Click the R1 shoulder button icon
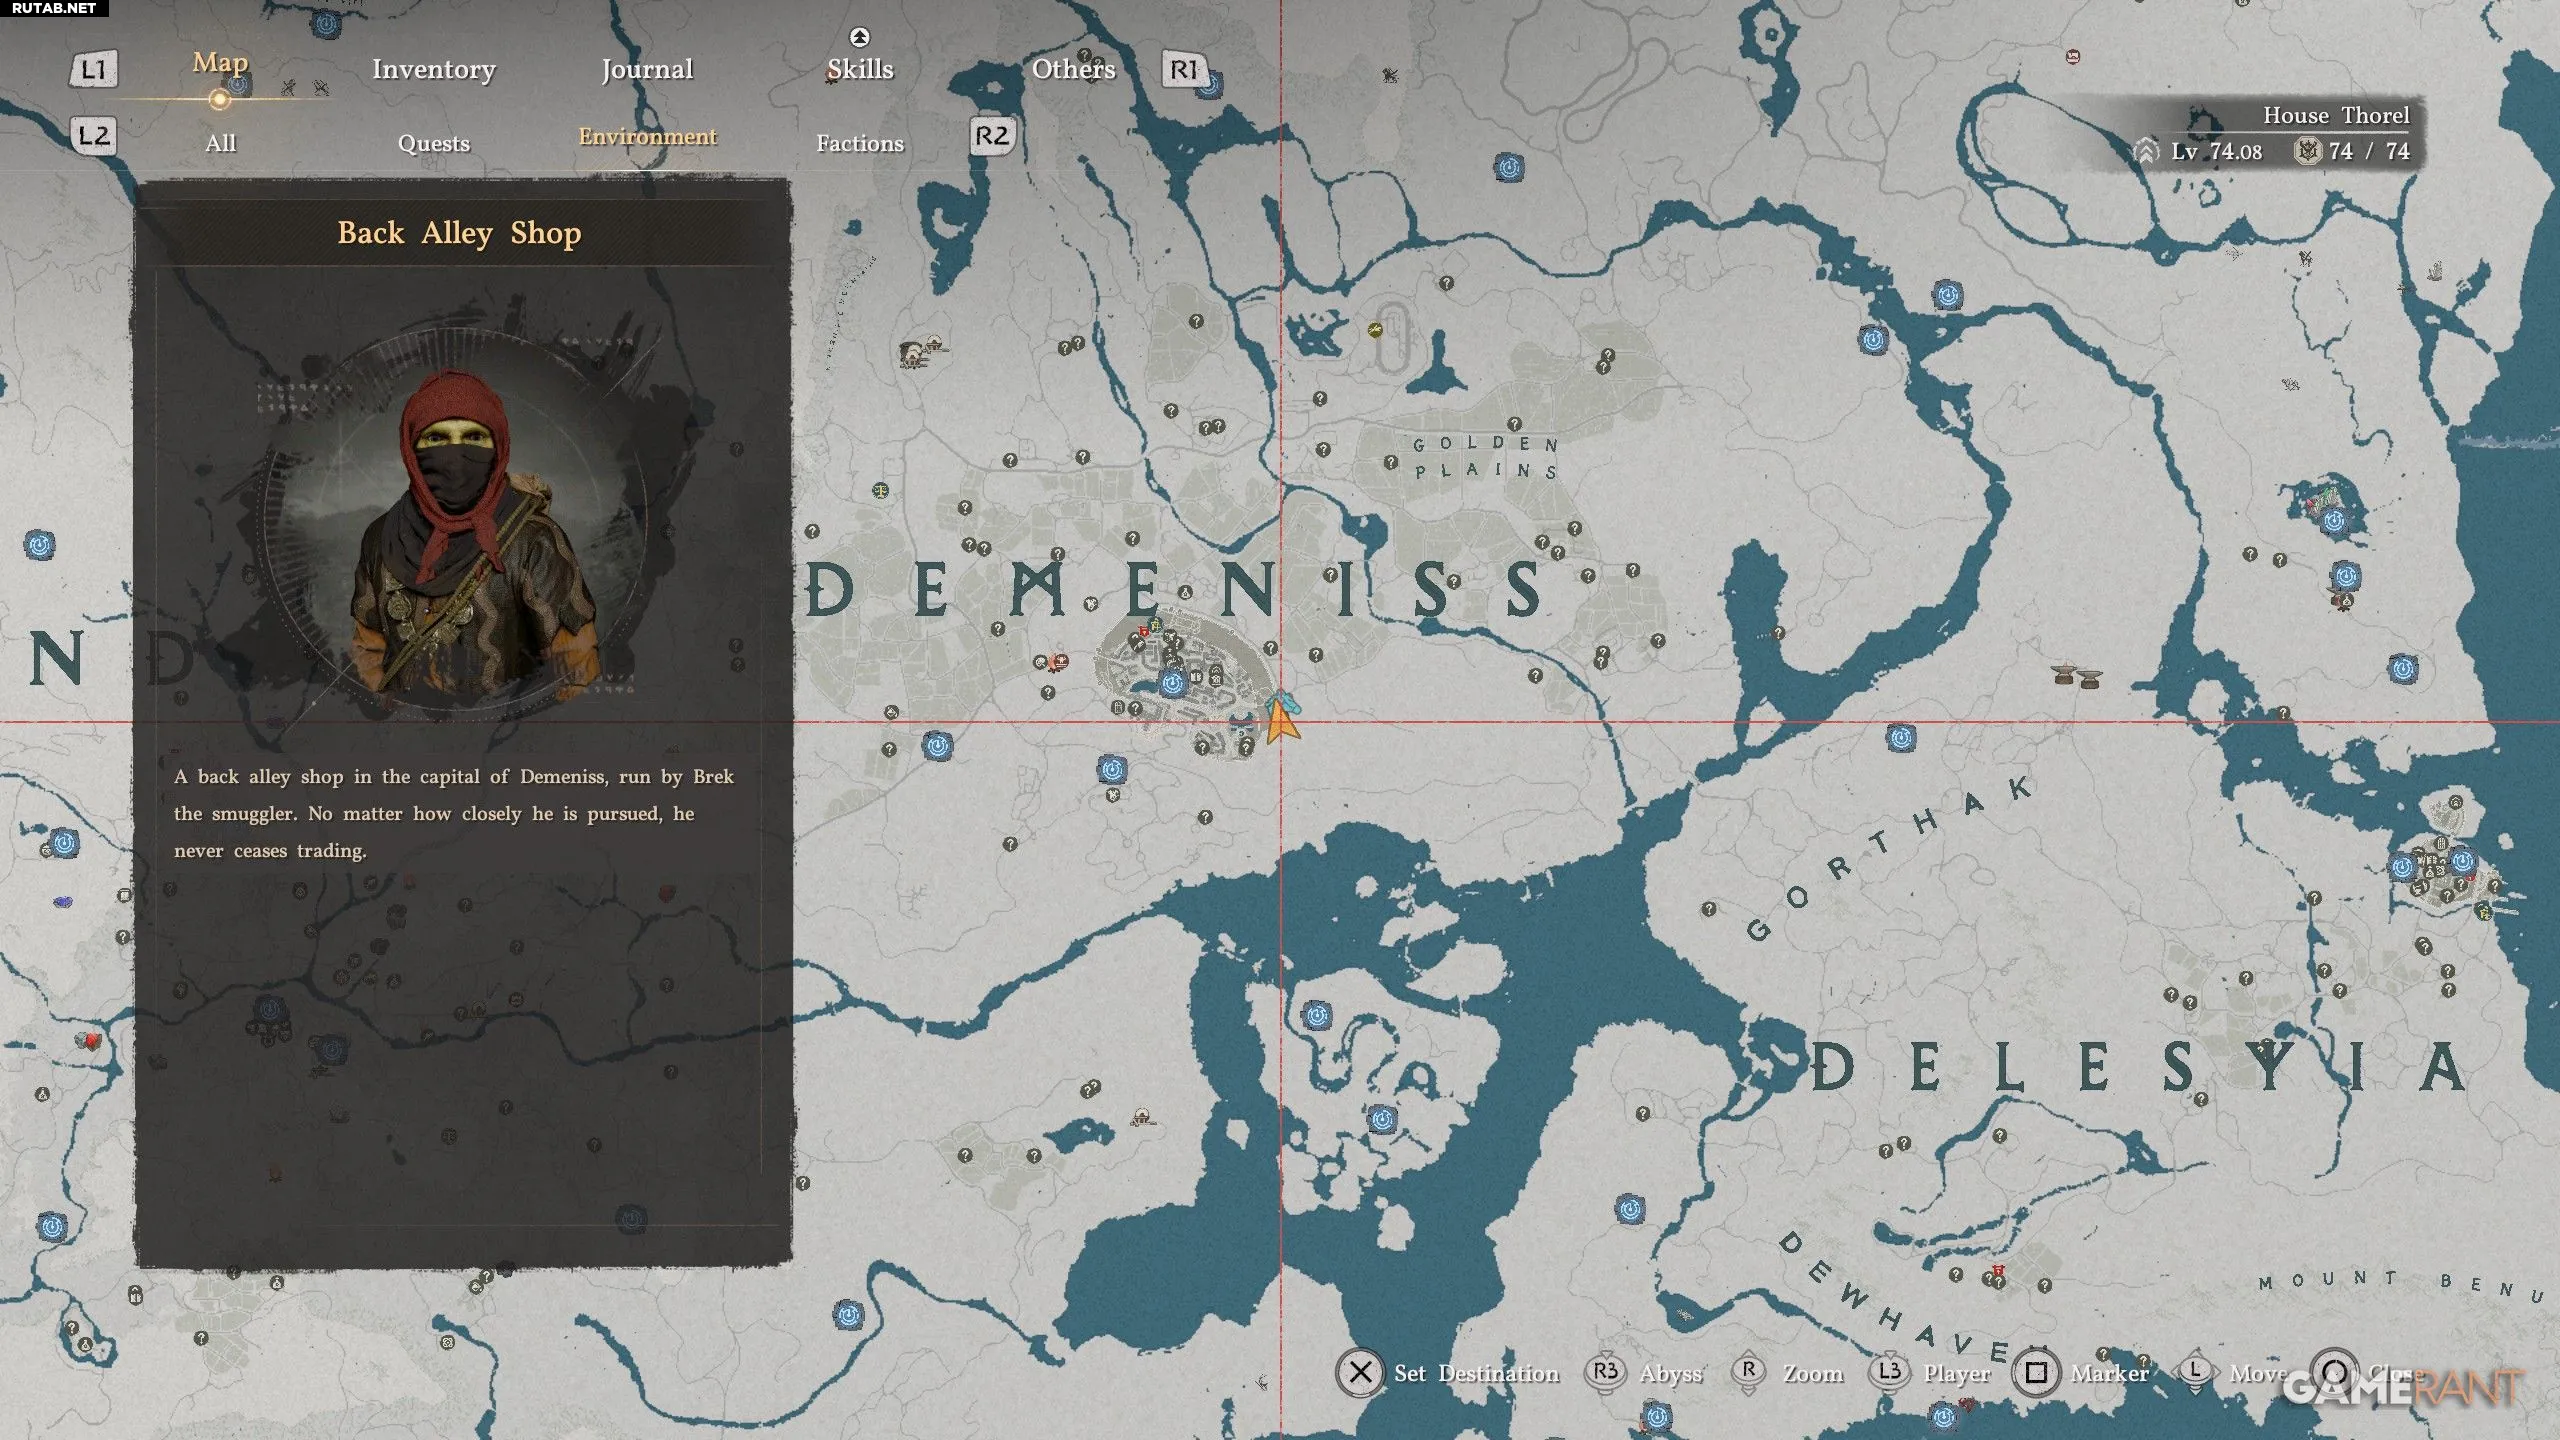 click(x=1183, y=69)
